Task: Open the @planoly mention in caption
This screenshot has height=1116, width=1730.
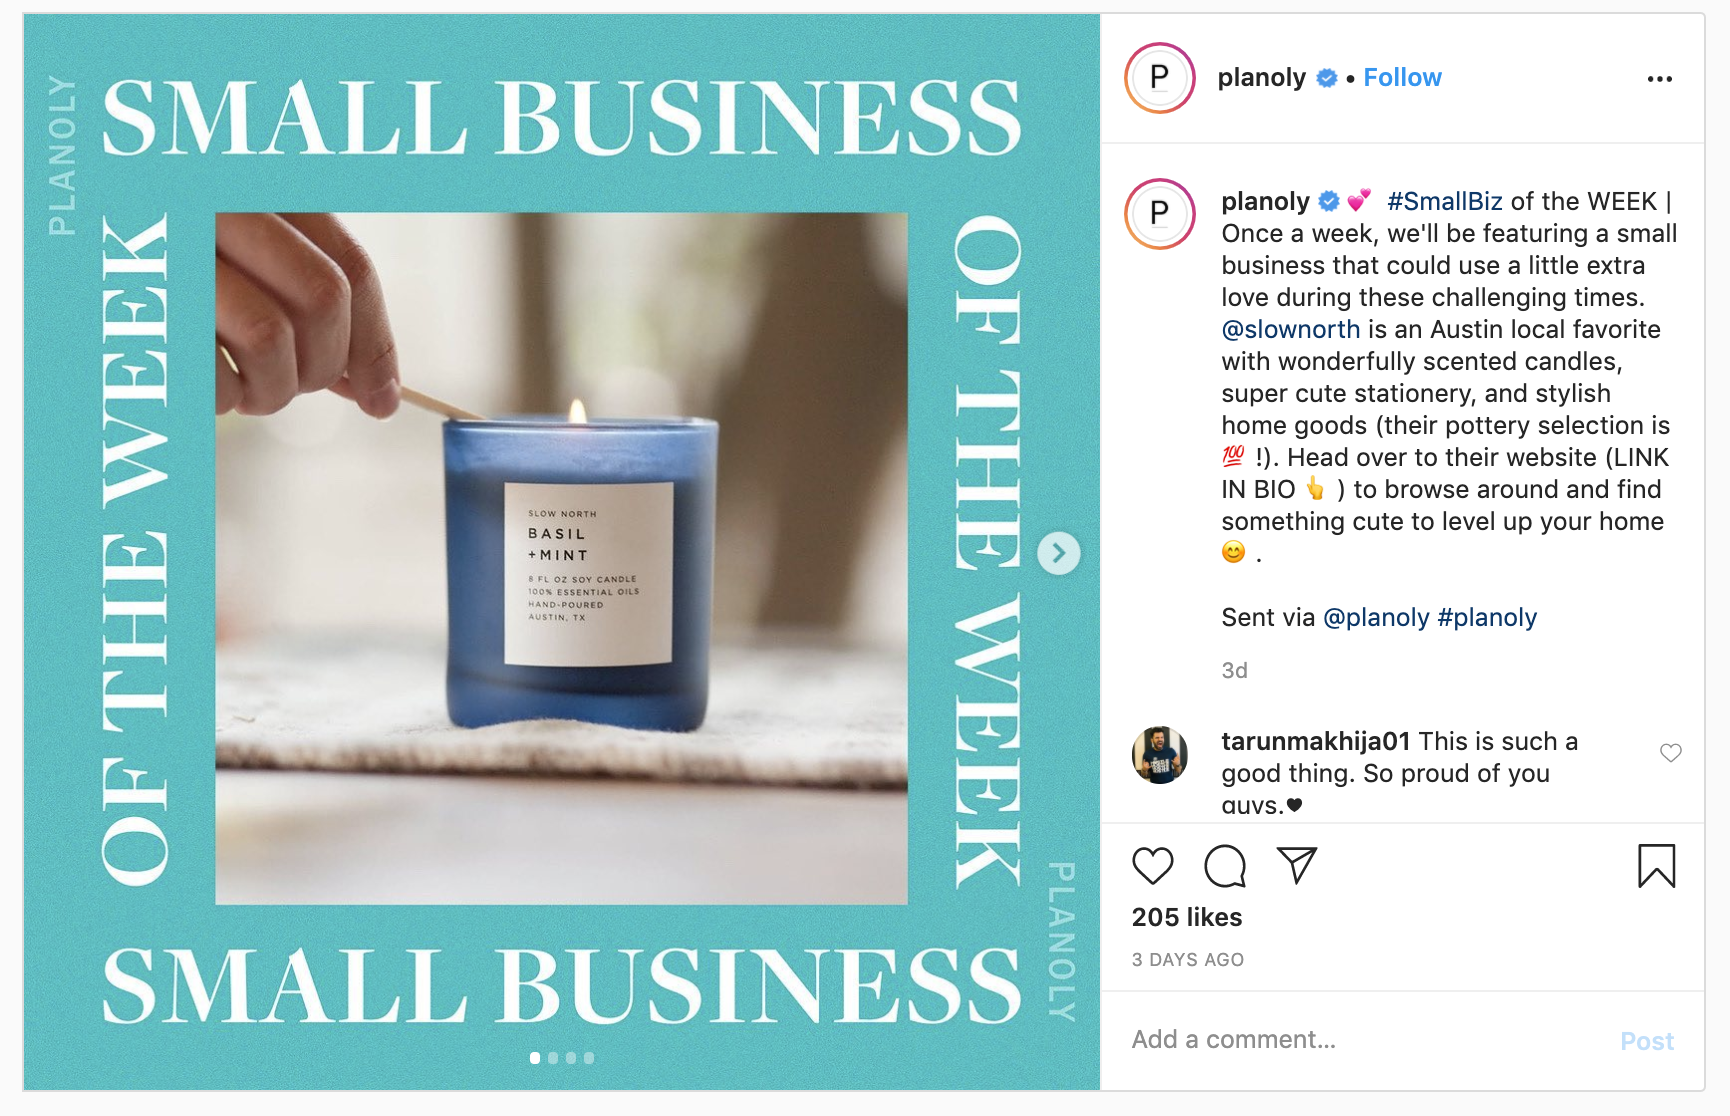Action: tap(1376, 618)
